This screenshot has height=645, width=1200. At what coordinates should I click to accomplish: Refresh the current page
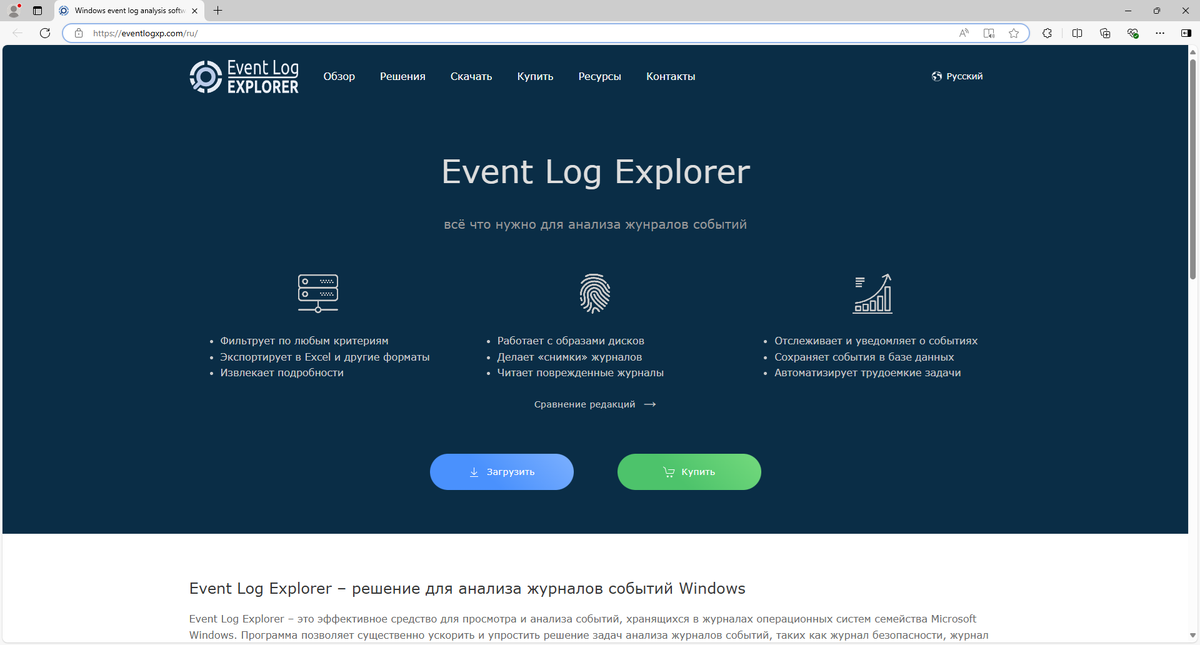coord(45,33)
